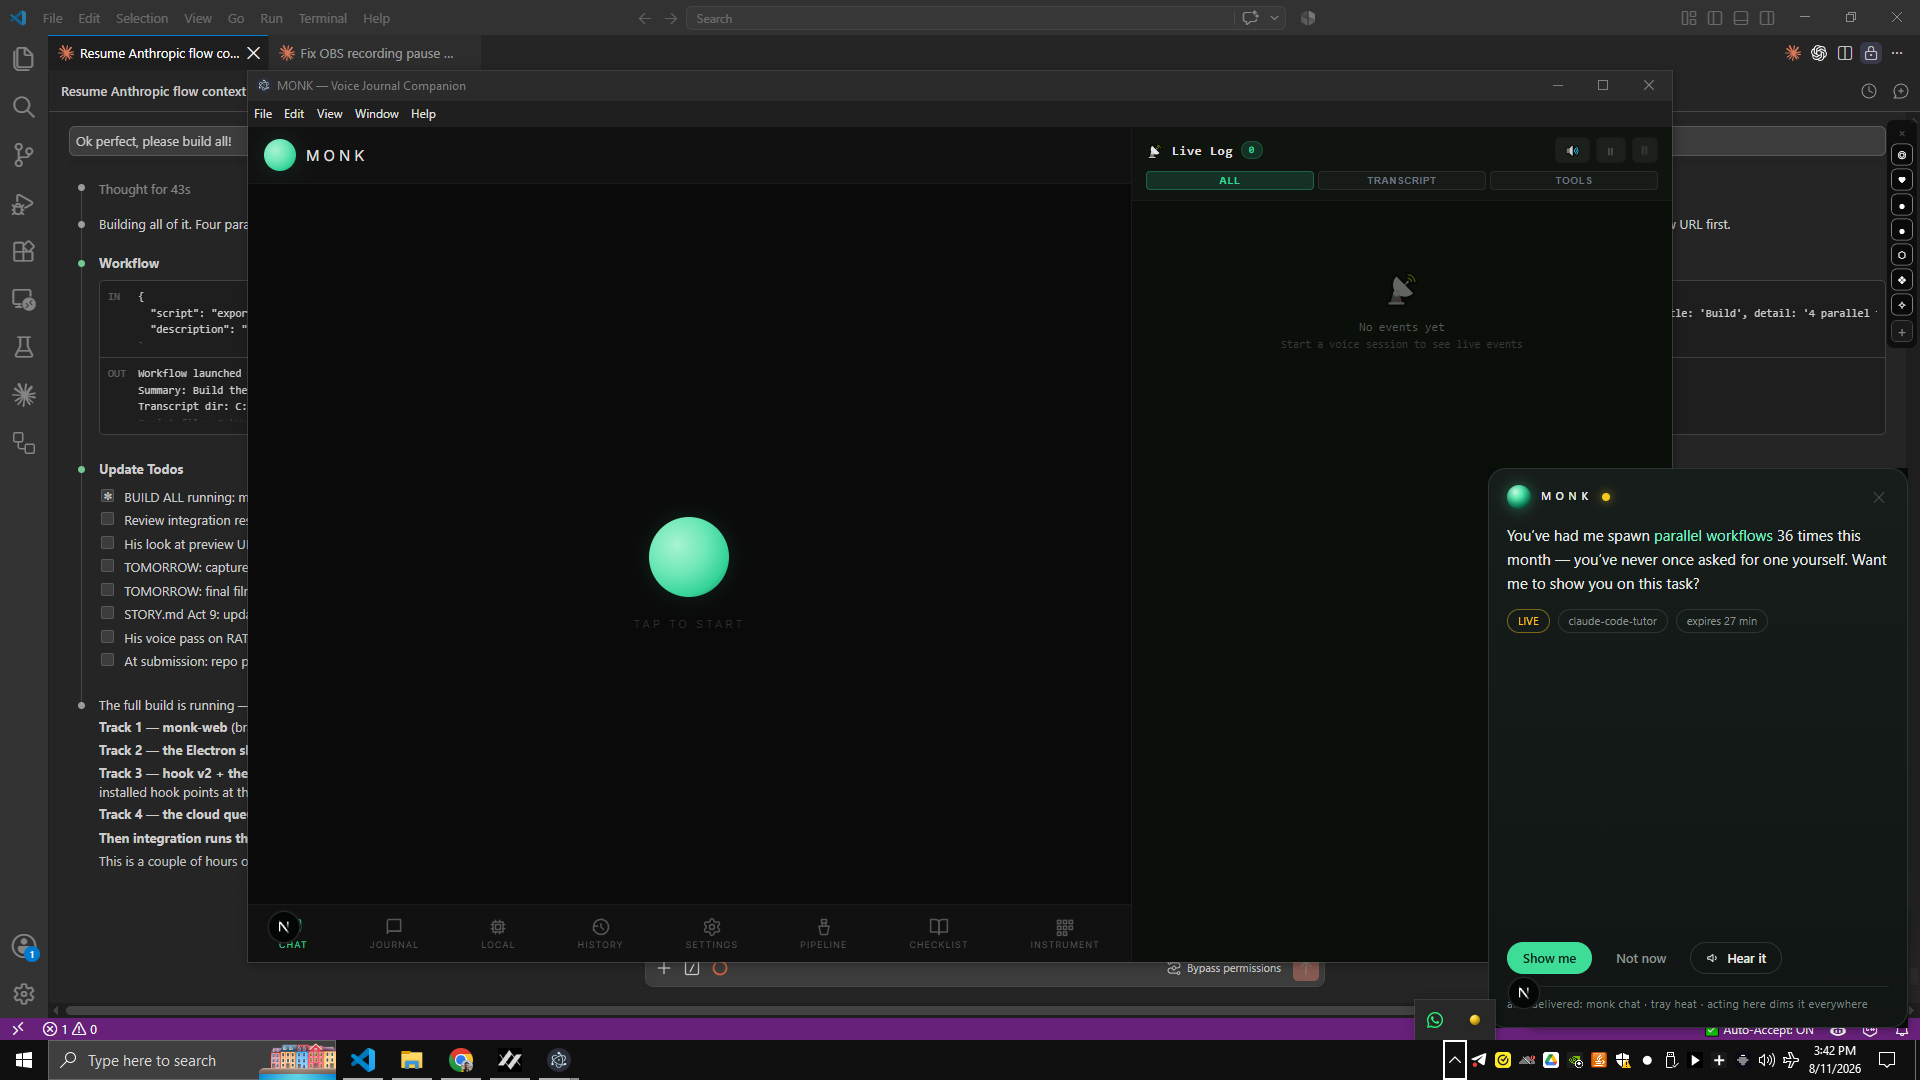1920x1080 pixels.
Task: Check the Review integration todo checkbox
Action: [x=107, y=519]
